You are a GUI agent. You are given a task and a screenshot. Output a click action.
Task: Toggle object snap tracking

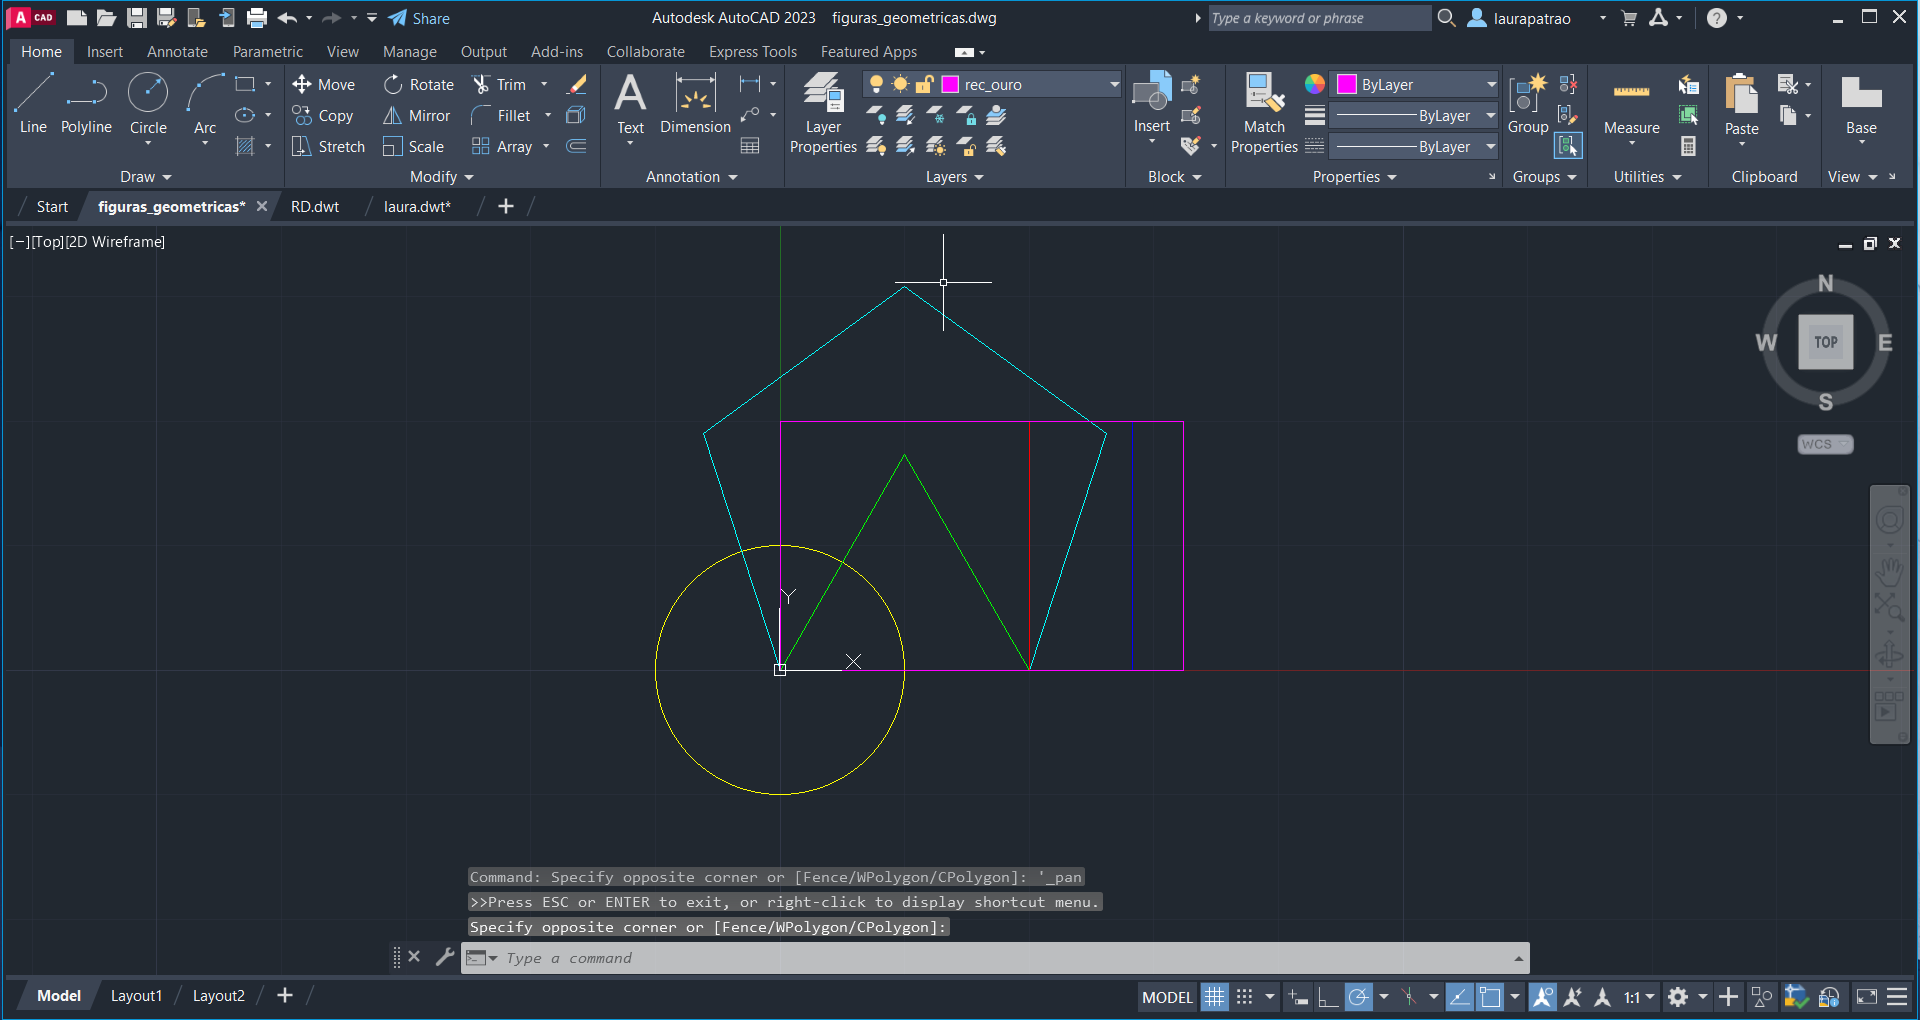(x=1460, y=996)
